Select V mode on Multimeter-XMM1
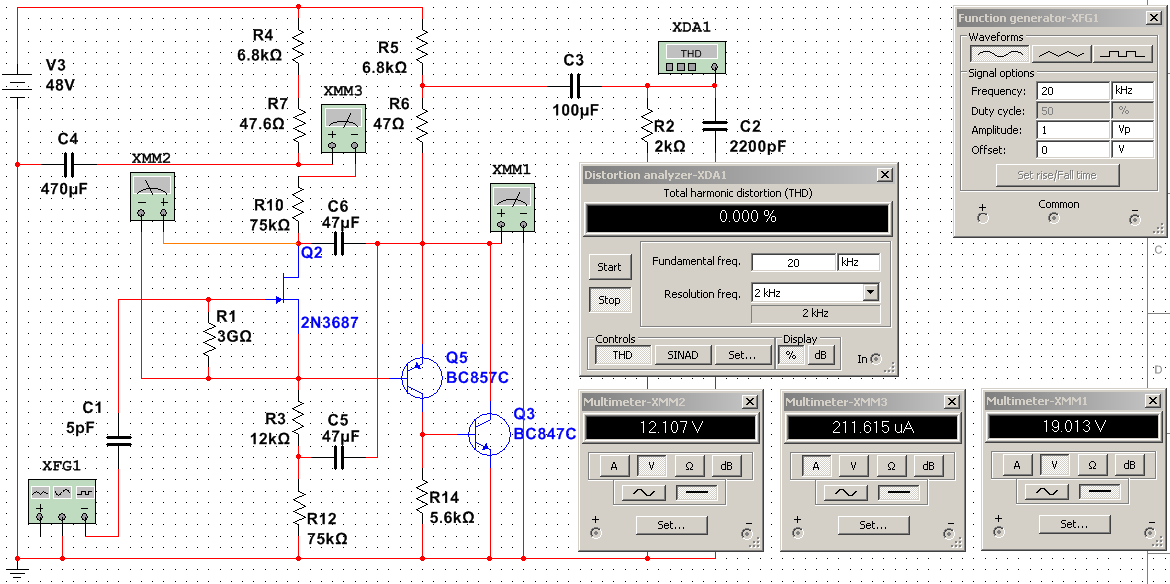The image size is (1170, 584). tap(1055, 466)
